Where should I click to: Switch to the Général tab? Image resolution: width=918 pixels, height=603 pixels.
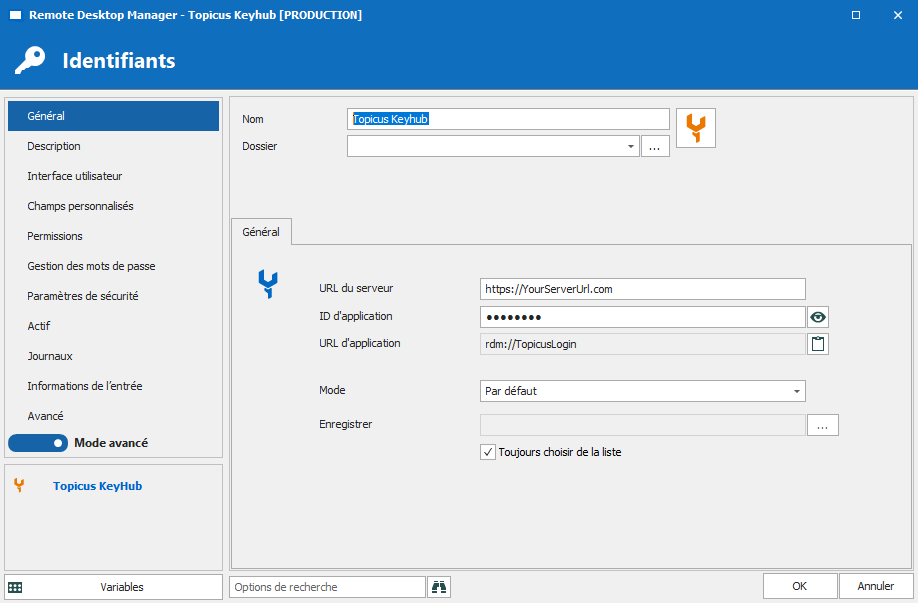(x=261, y=231)
